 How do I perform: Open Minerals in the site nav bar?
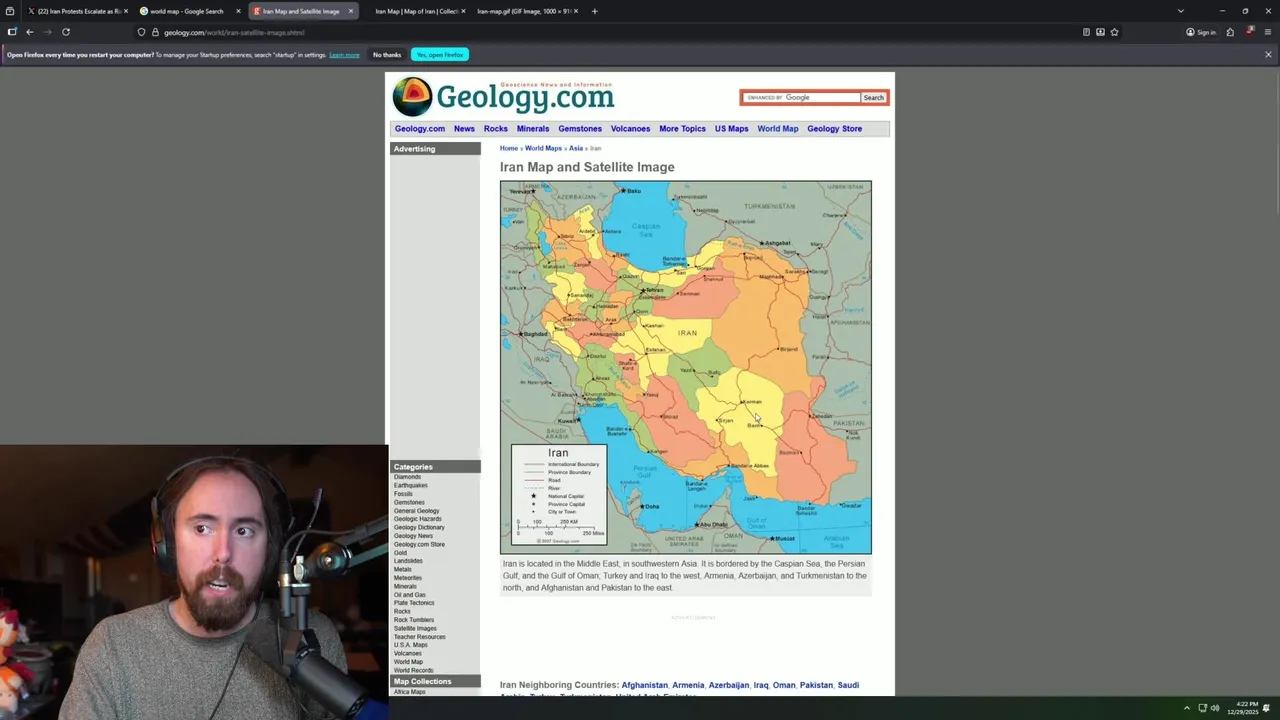click(x=533, y=128)
